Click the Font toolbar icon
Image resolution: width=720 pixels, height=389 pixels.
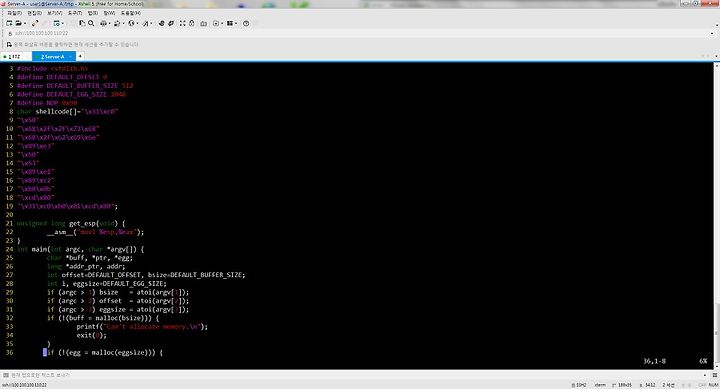(x=145, y=23)
